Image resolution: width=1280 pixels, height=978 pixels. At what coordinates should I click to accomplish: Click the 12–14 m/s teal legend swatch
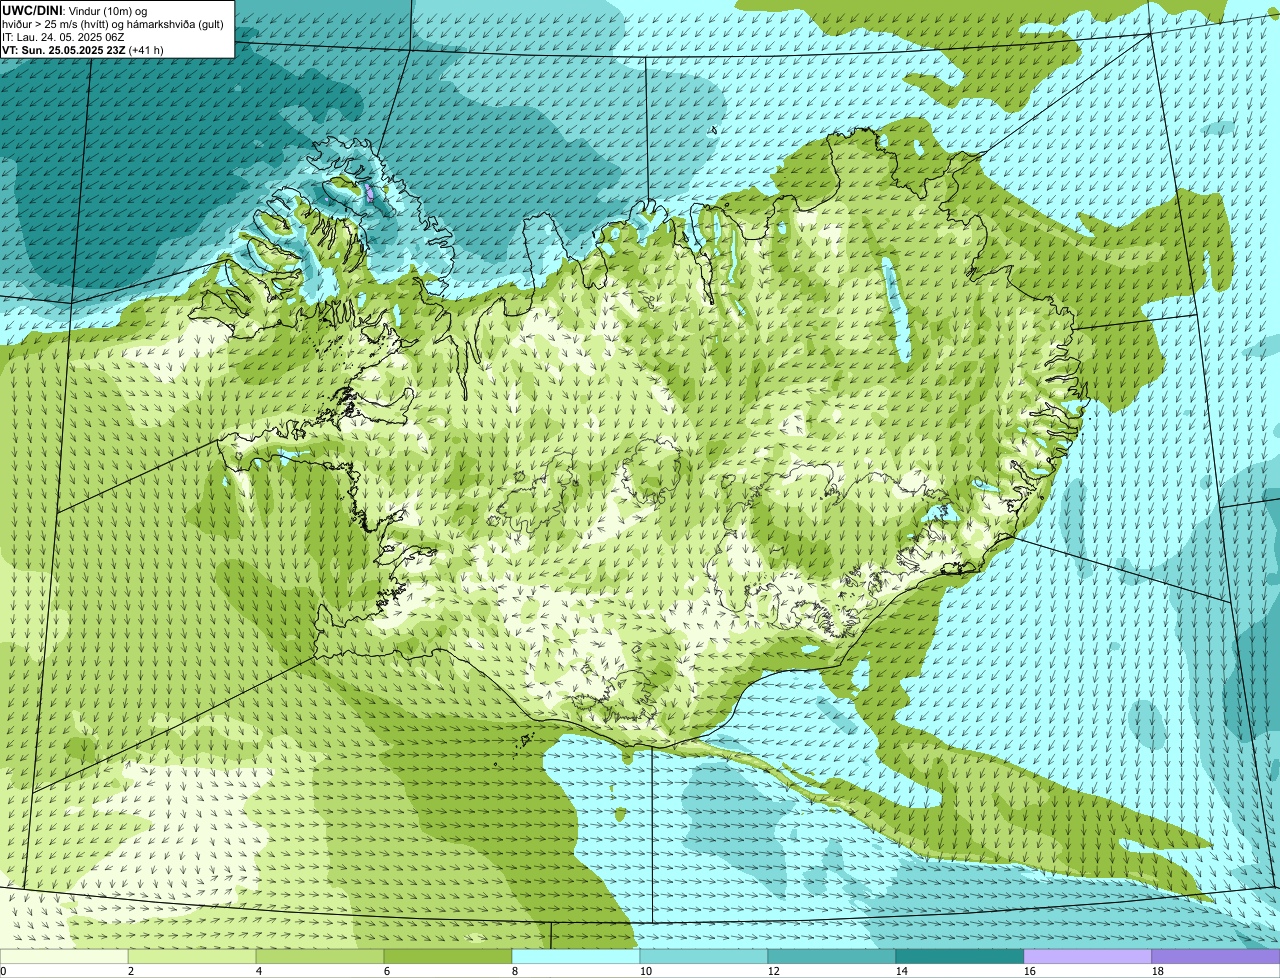832,956
